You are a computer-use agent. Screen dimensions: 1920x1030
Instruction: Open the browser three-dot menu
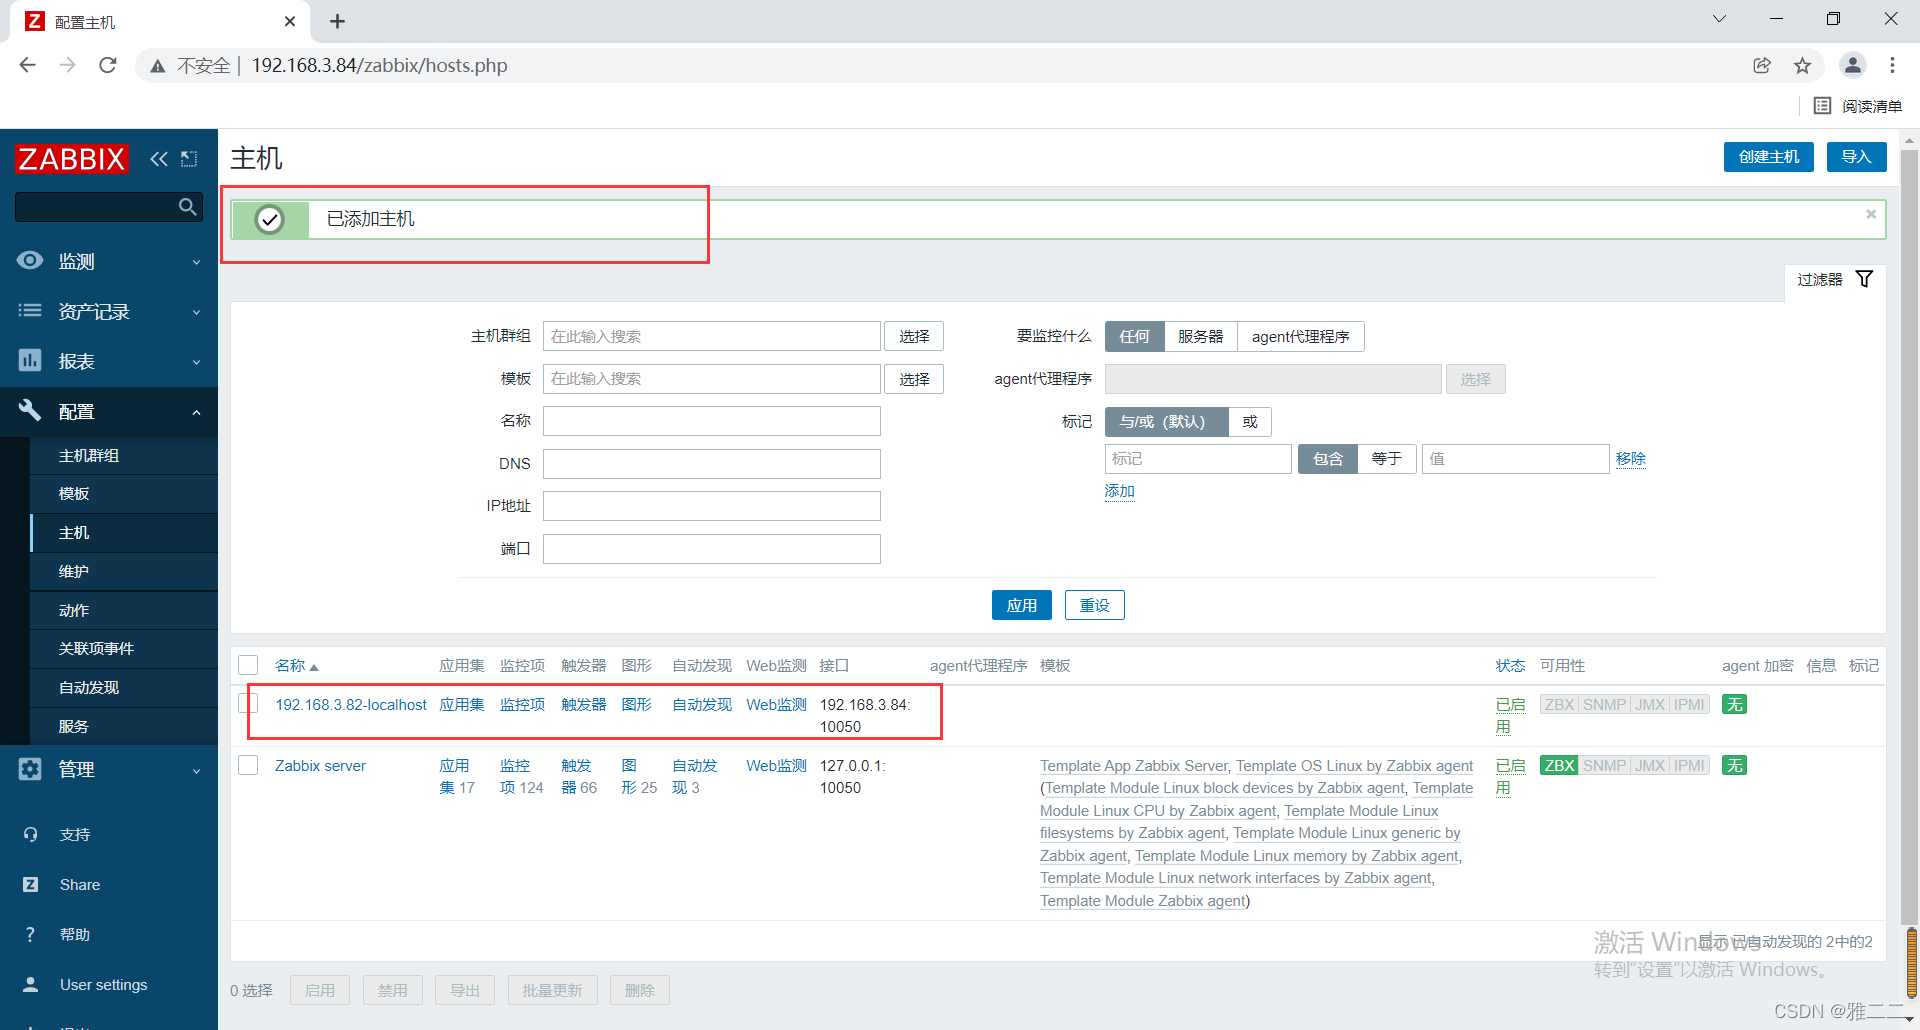point(1892,65)
